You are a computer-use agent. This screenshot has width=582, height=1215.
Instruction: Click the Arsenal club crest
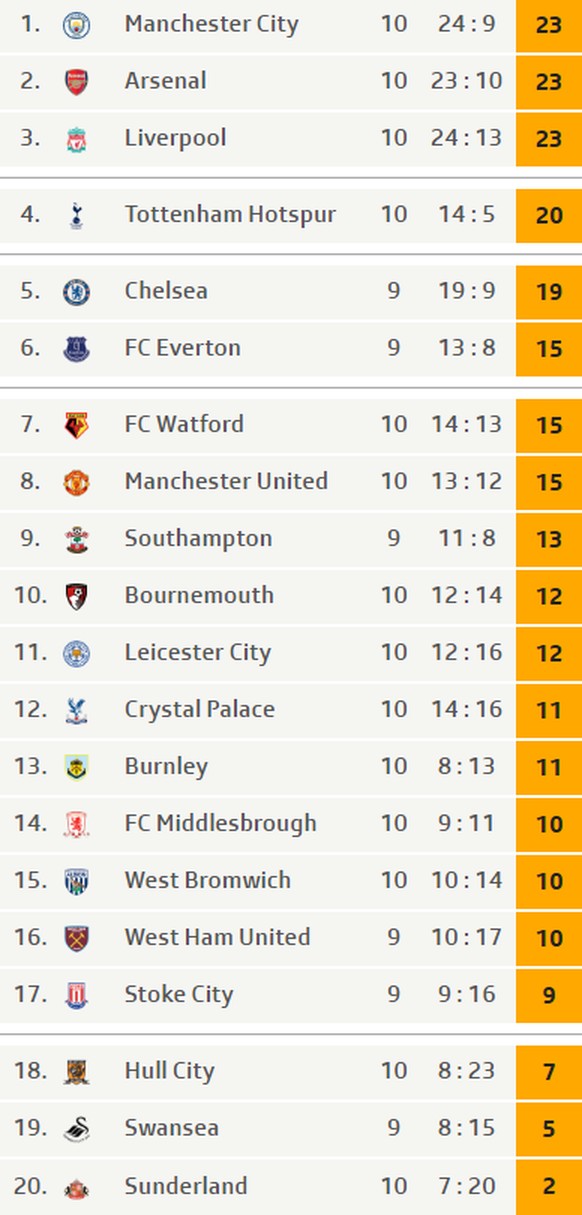pos(76,82)
